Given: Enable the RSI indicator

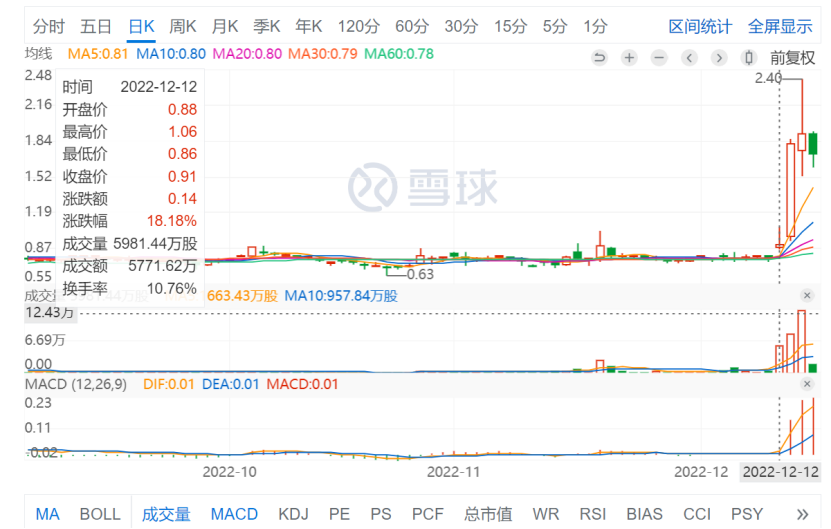Looking at the screenshot, I should (592, 514).
